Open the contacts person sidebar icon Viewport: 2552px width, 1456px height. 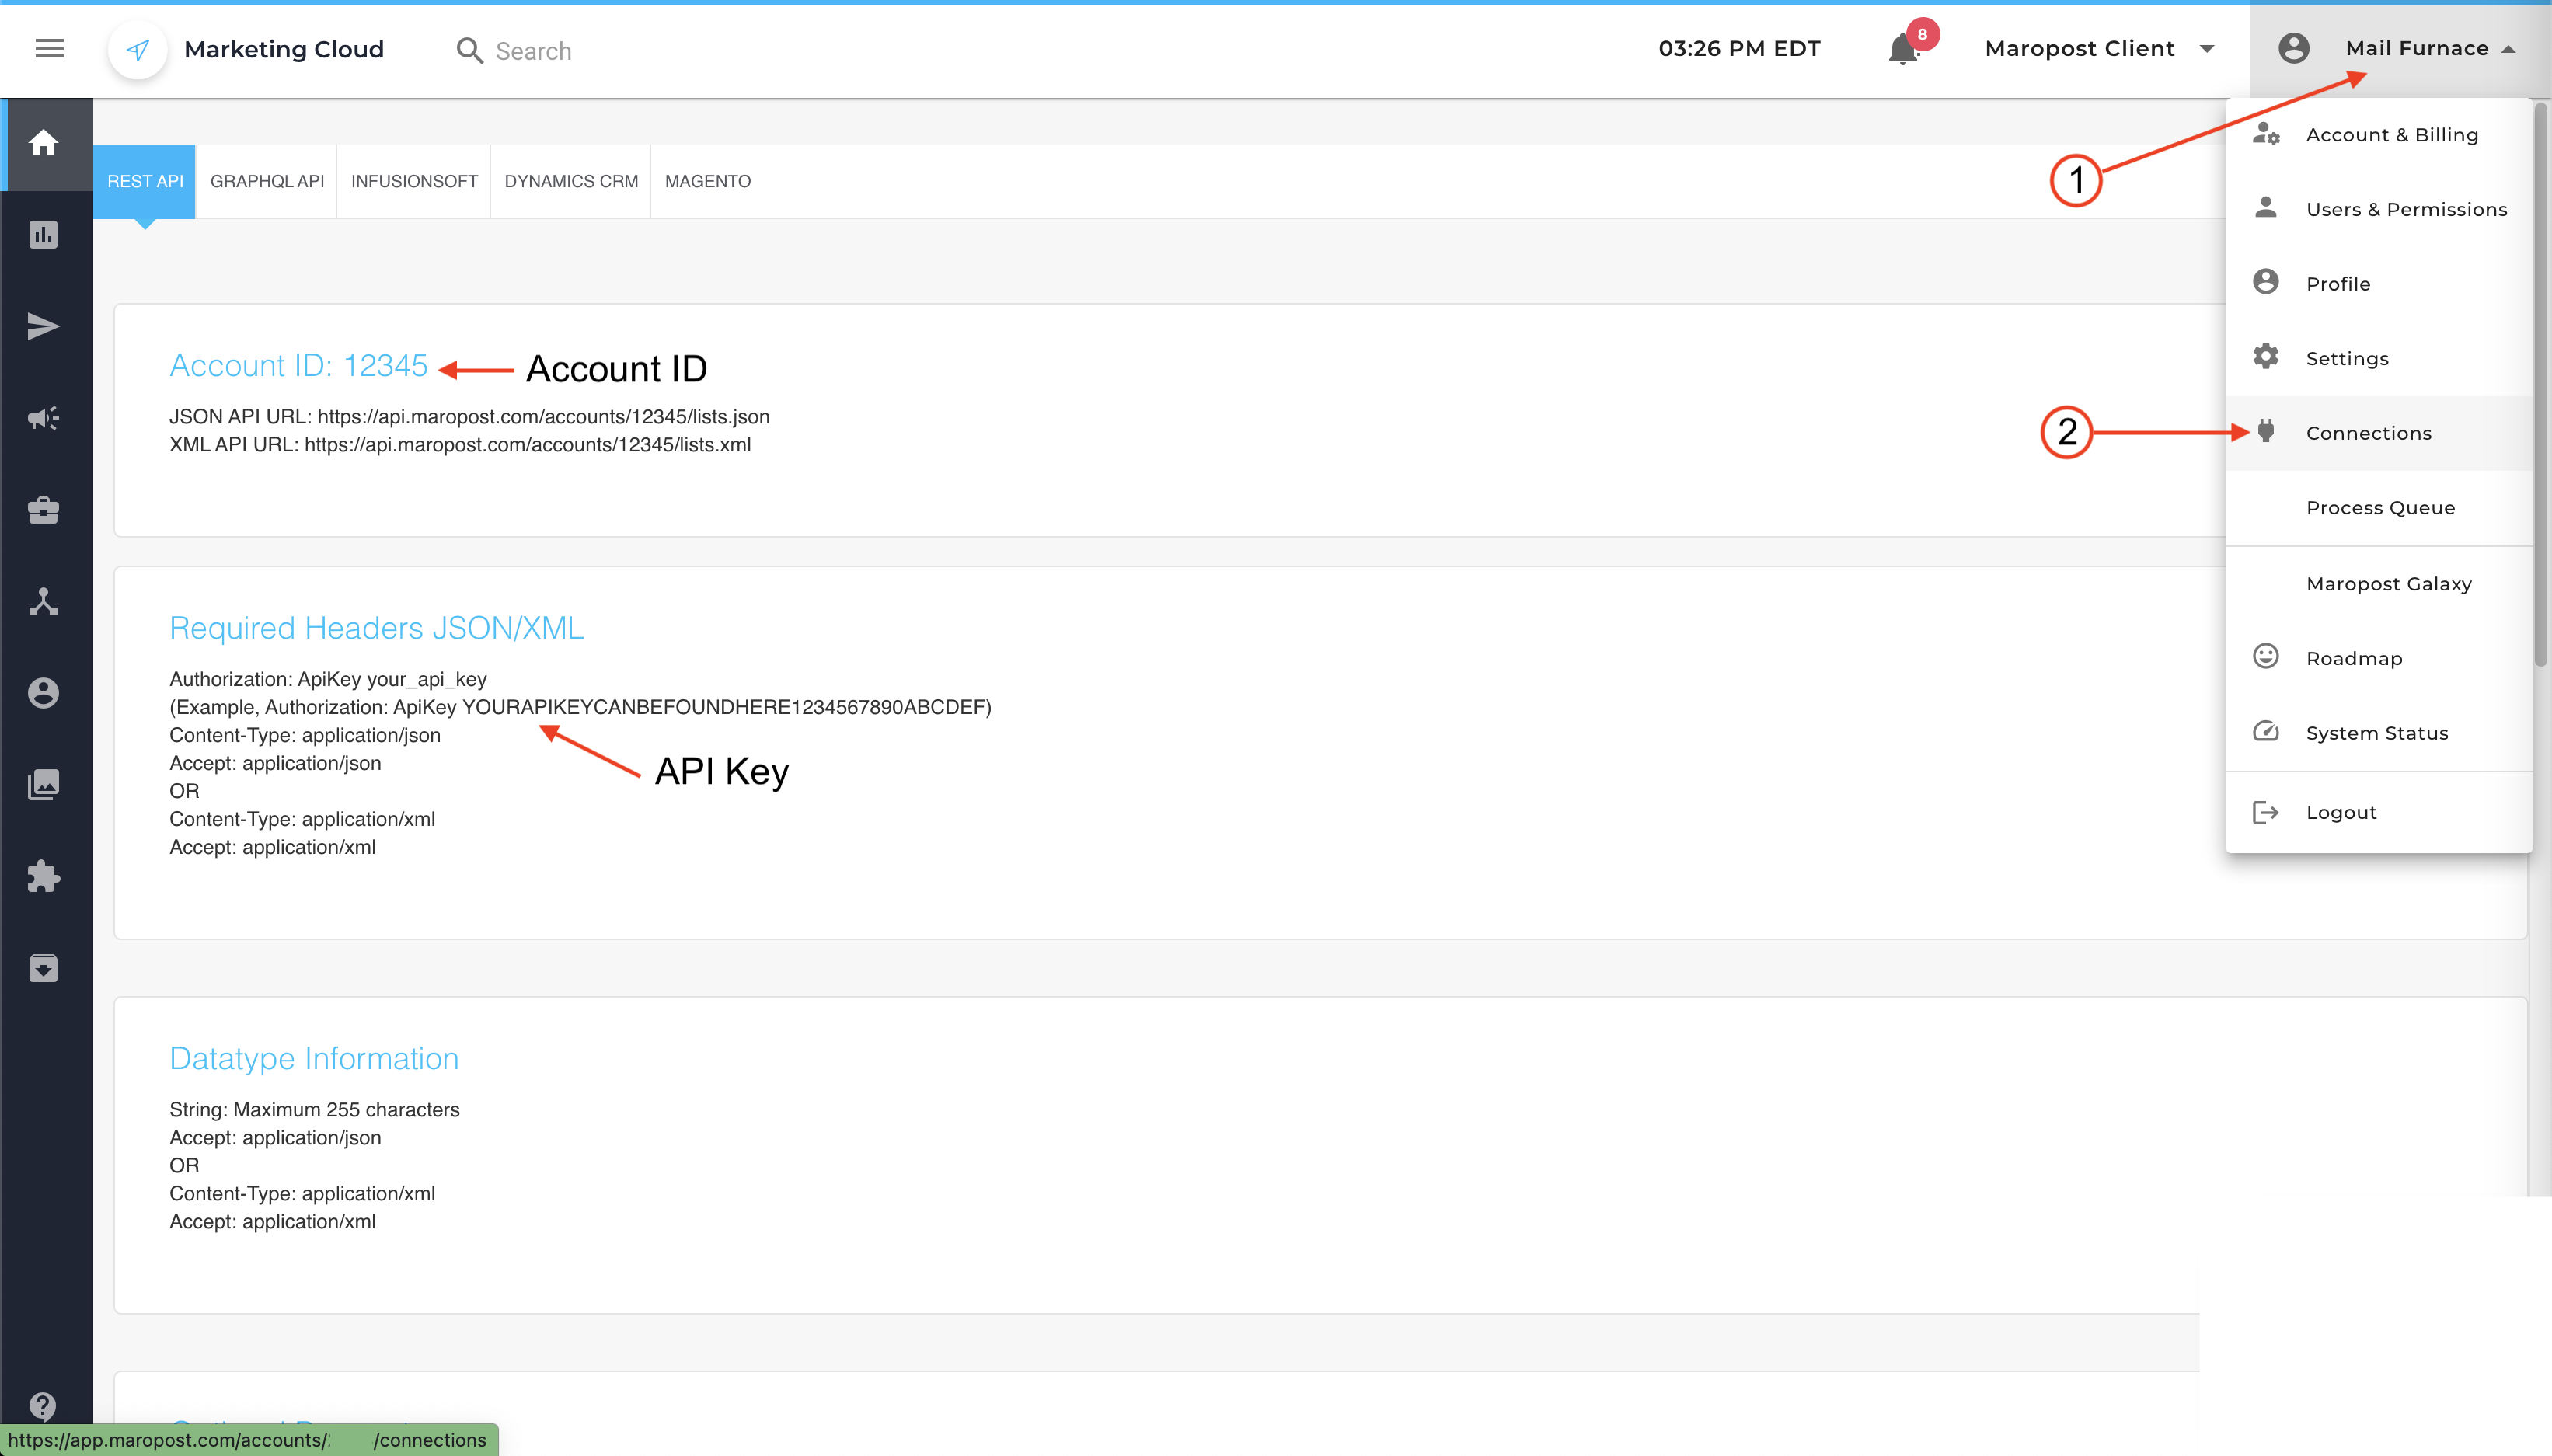pos(43,693)
